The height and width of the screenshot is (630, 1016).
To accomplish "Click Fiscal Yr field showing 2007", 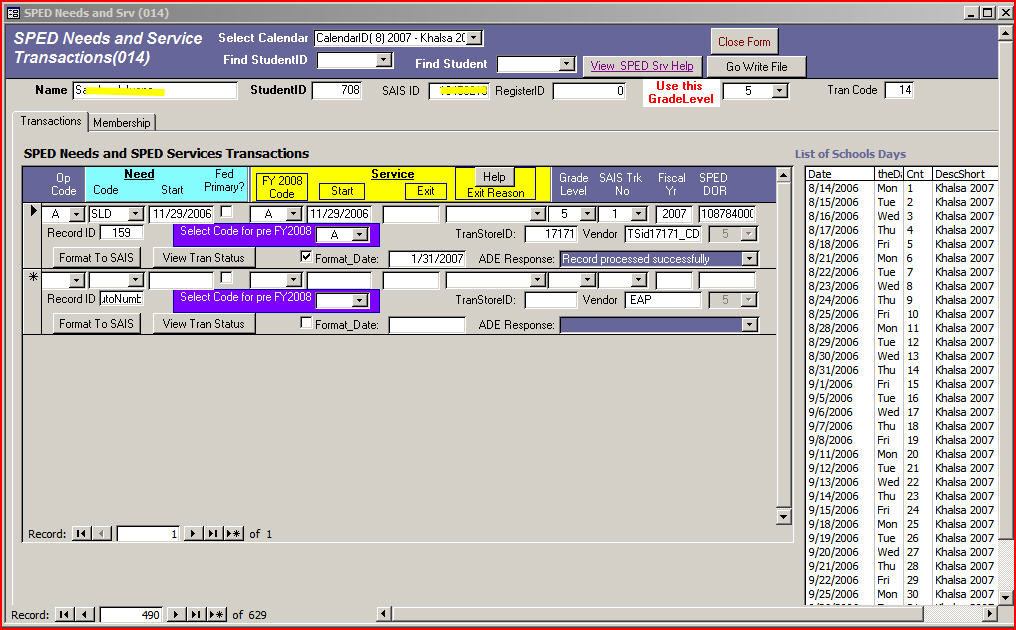I will [674, 213].
